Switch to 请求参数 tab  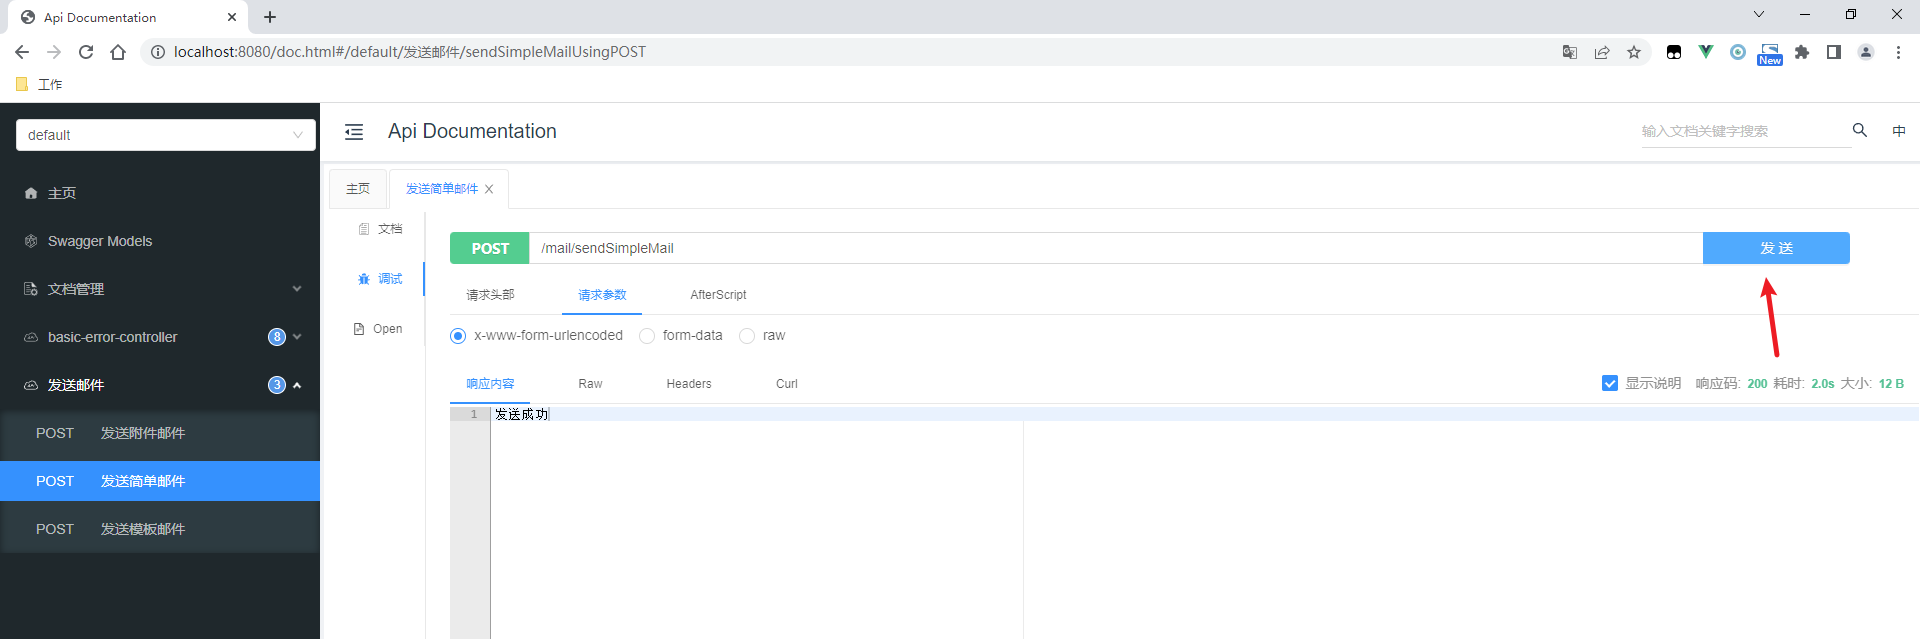point(602,295)
